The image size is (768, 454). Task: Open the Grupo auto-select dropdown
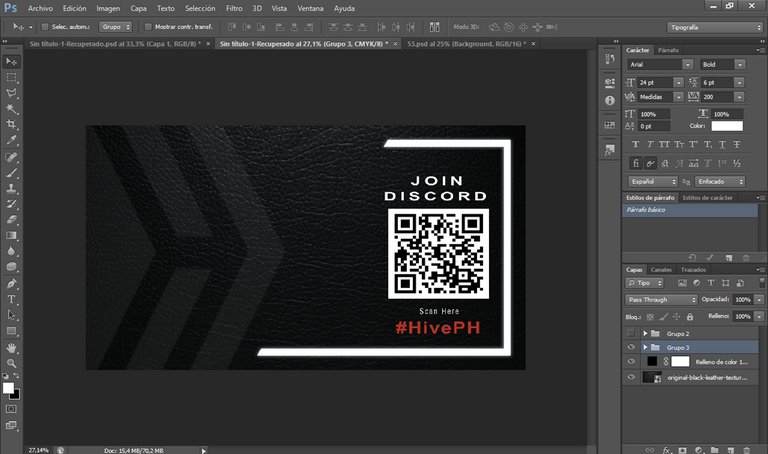tap(116, 27)
